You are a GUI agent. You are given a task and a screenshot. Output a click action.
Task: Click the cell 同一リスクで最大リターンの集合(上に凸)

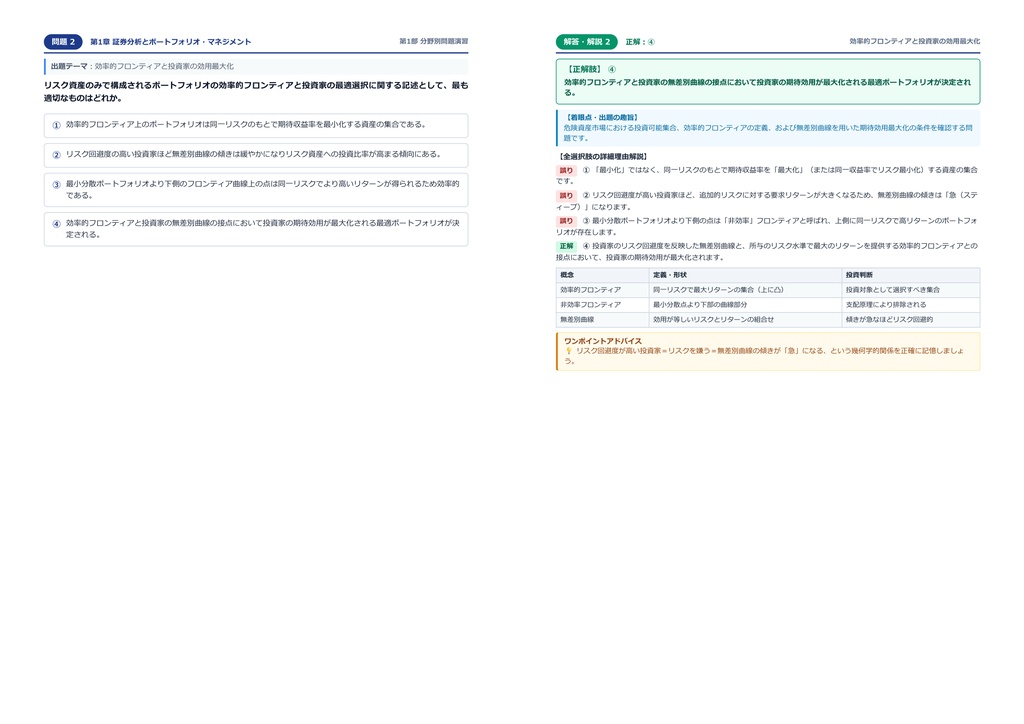[745, 290]
